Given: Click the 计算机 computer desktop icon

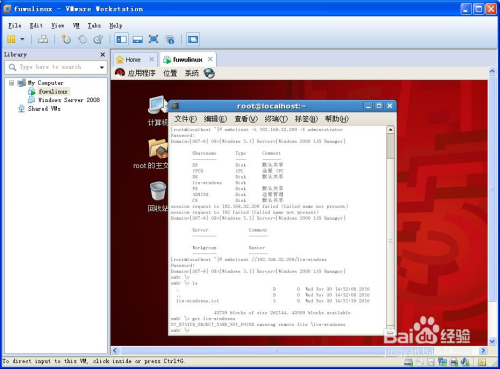Looking at the screenshot, I should (157, 111).
